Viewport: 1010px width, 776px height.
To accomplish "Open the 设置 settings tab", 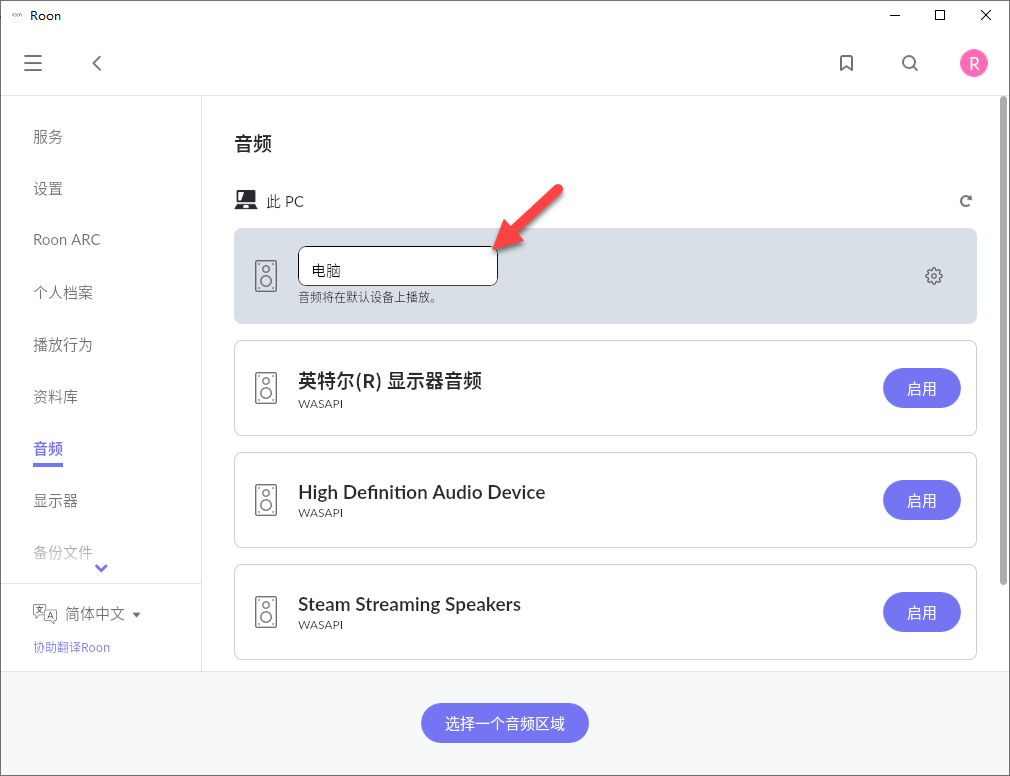I will point(48,189).
